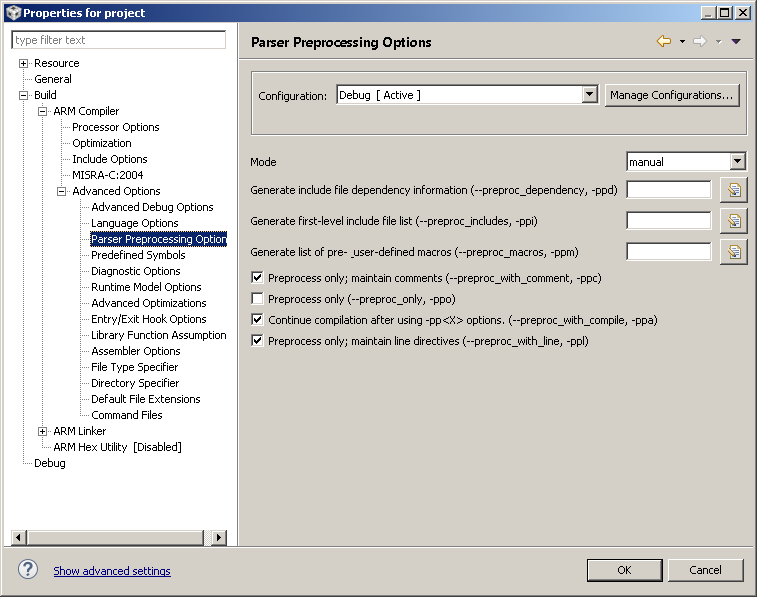Collapse the Advanced Options node
757x597 pixels.
coord(61,191)
